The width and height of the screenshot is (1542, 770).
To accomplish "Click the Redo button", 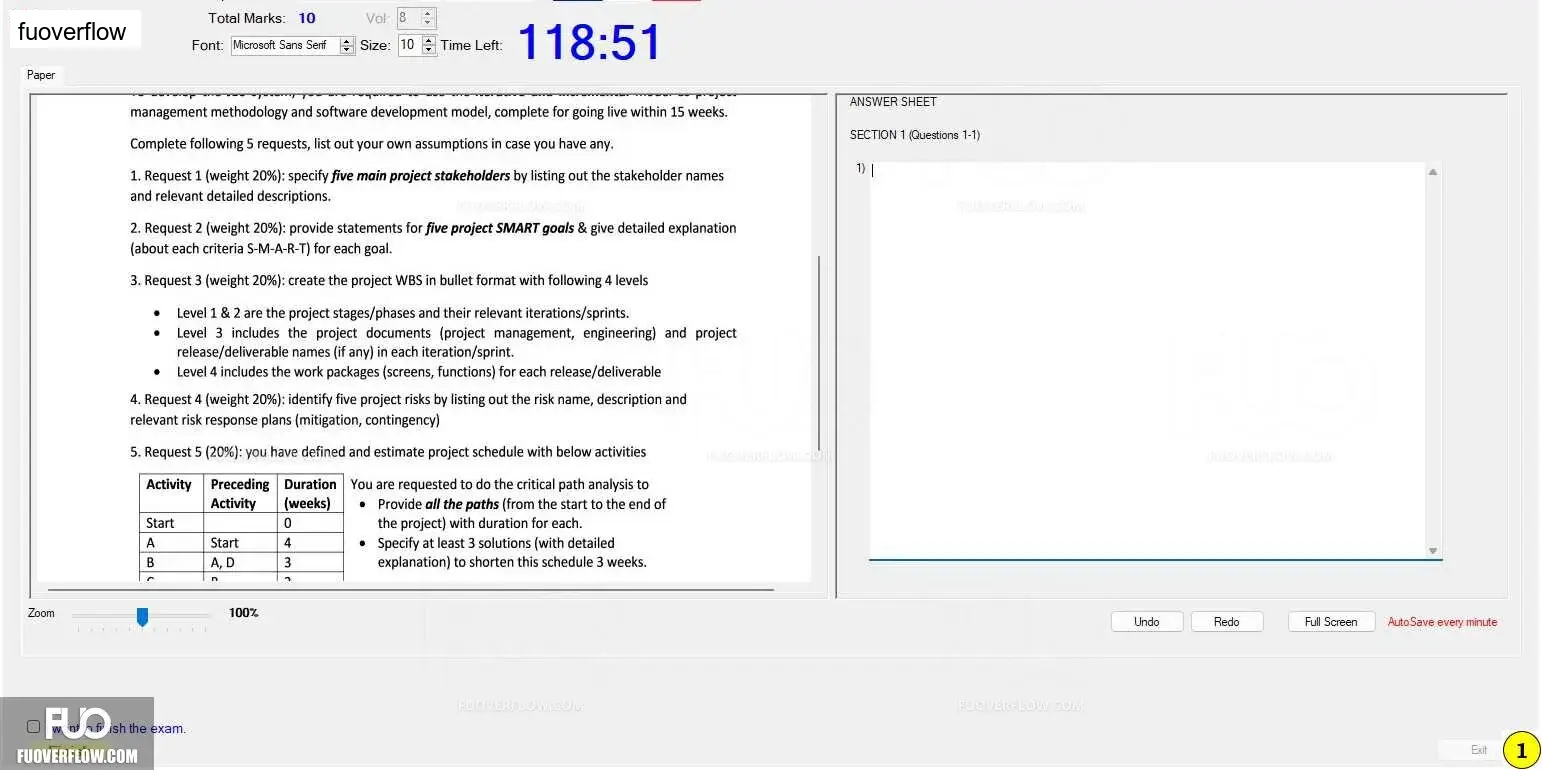I will pyautogui.click(x=1227, y=622).
